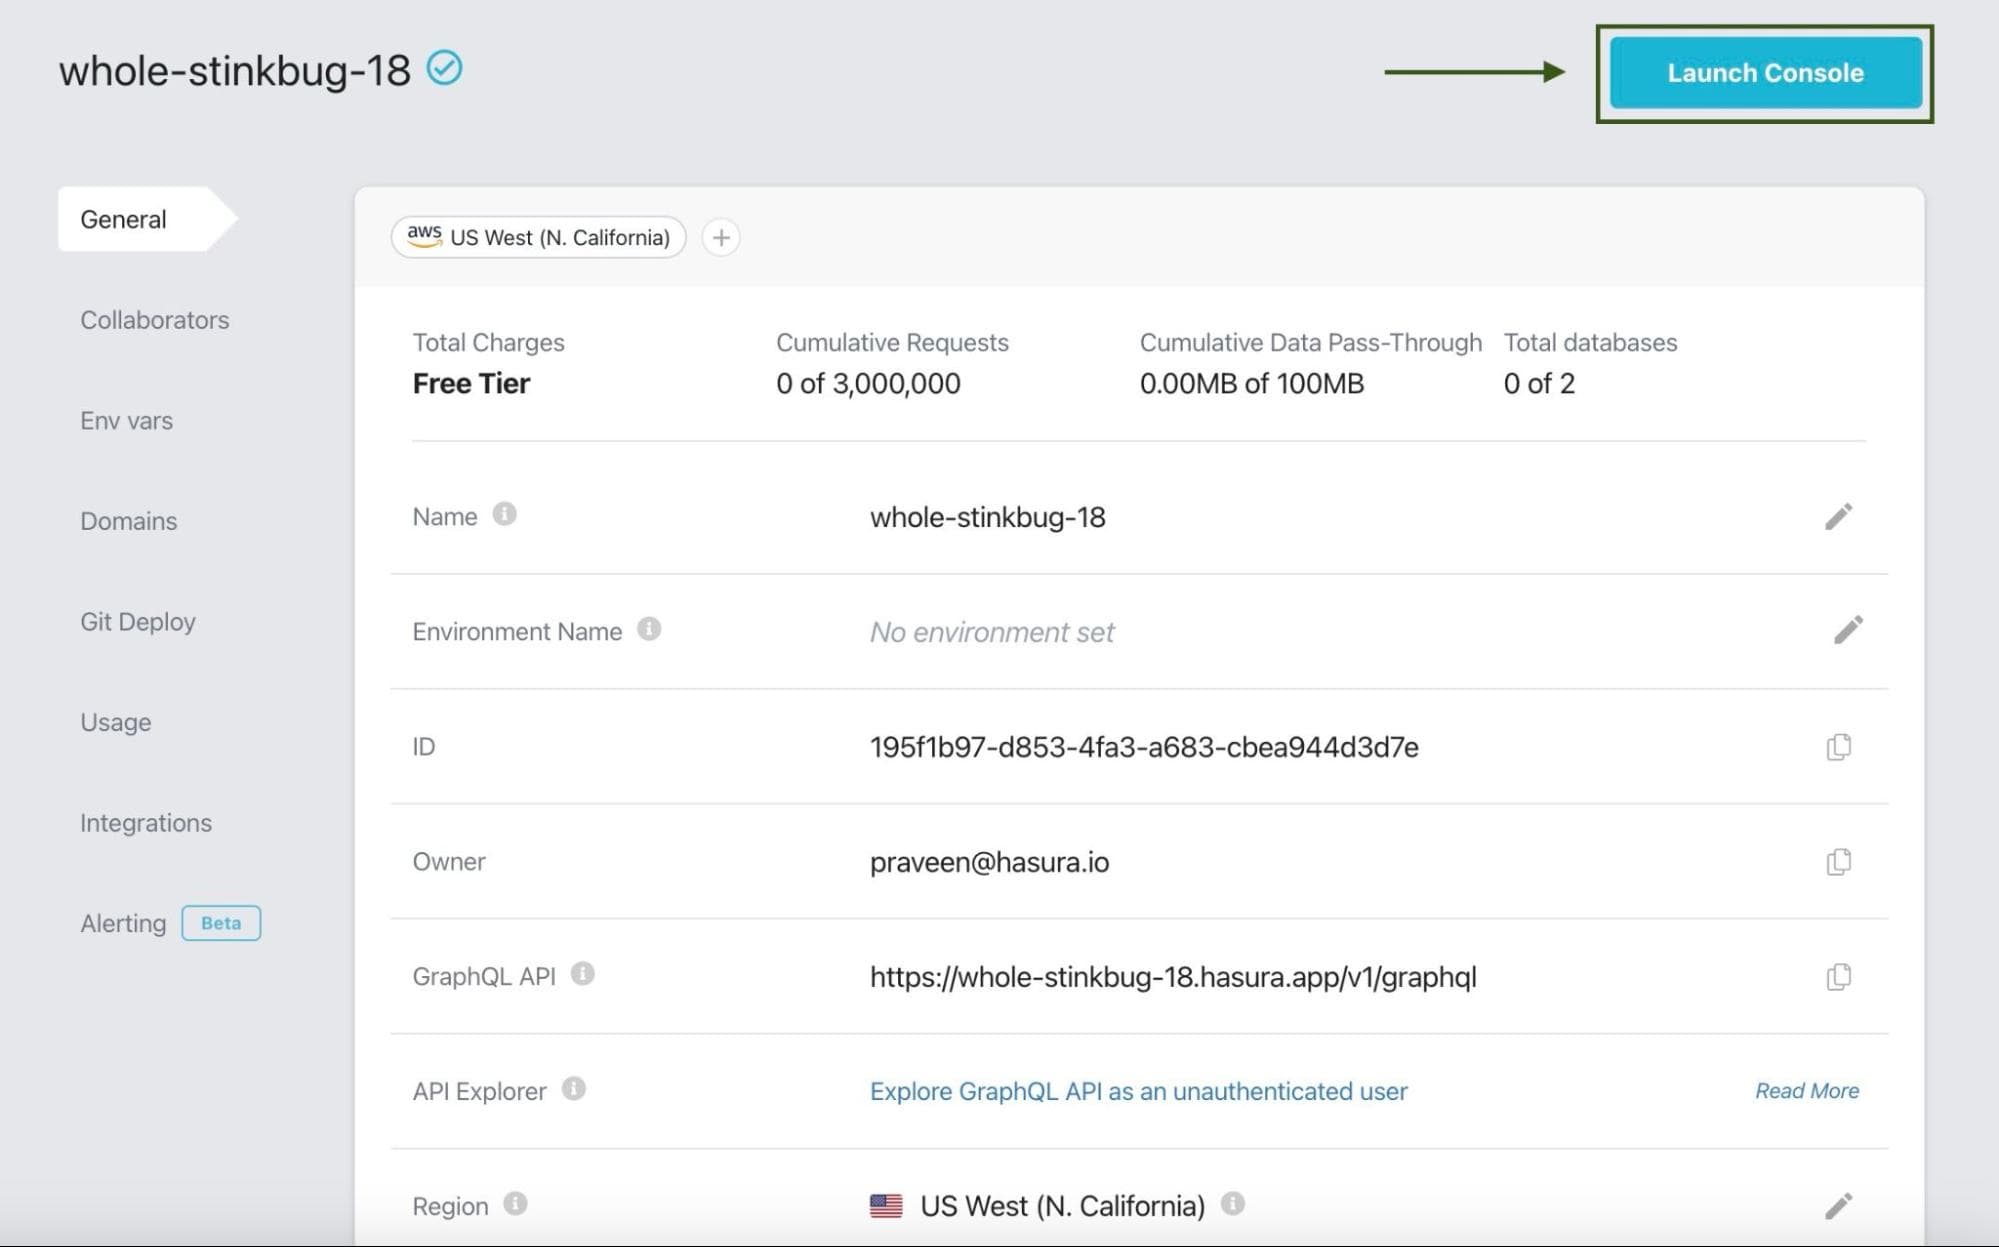Click the Launch Console button

click(x=1764, y=73)
